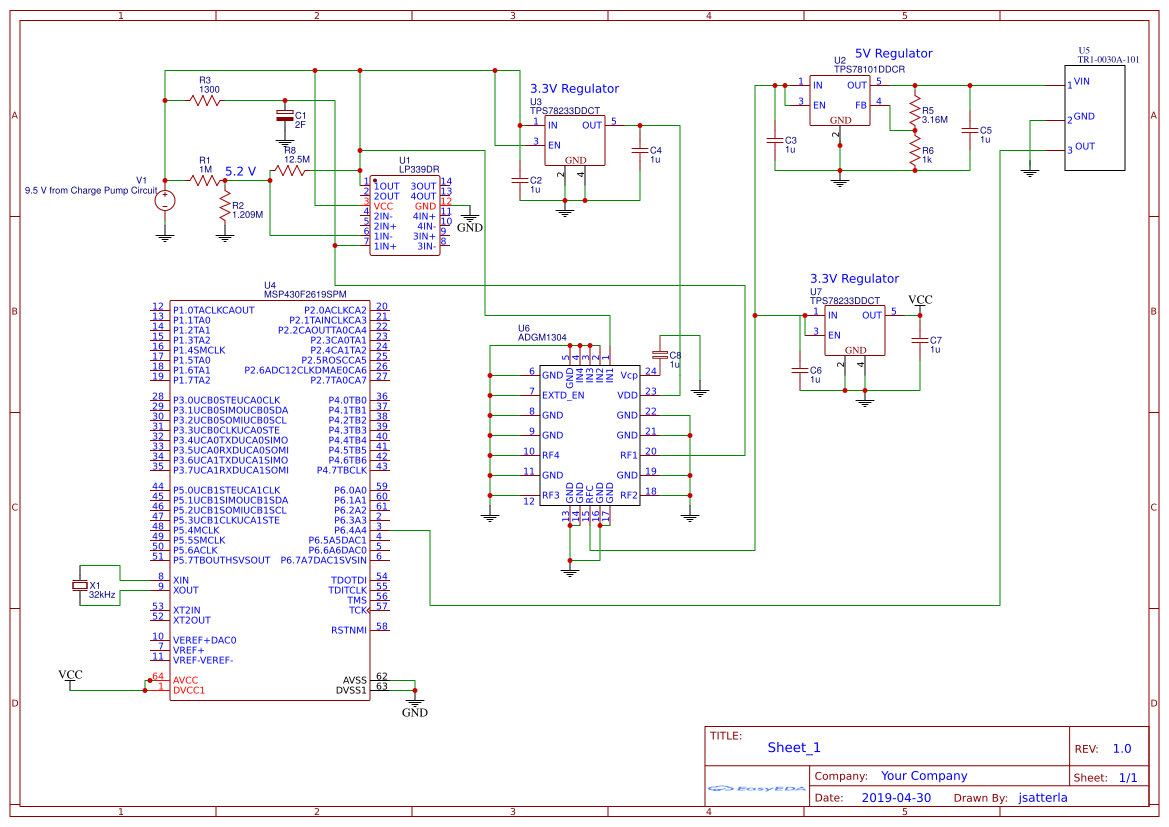Select the date 2019-04-30 field
Screen dimensions: 1169x827
[895, 798]
